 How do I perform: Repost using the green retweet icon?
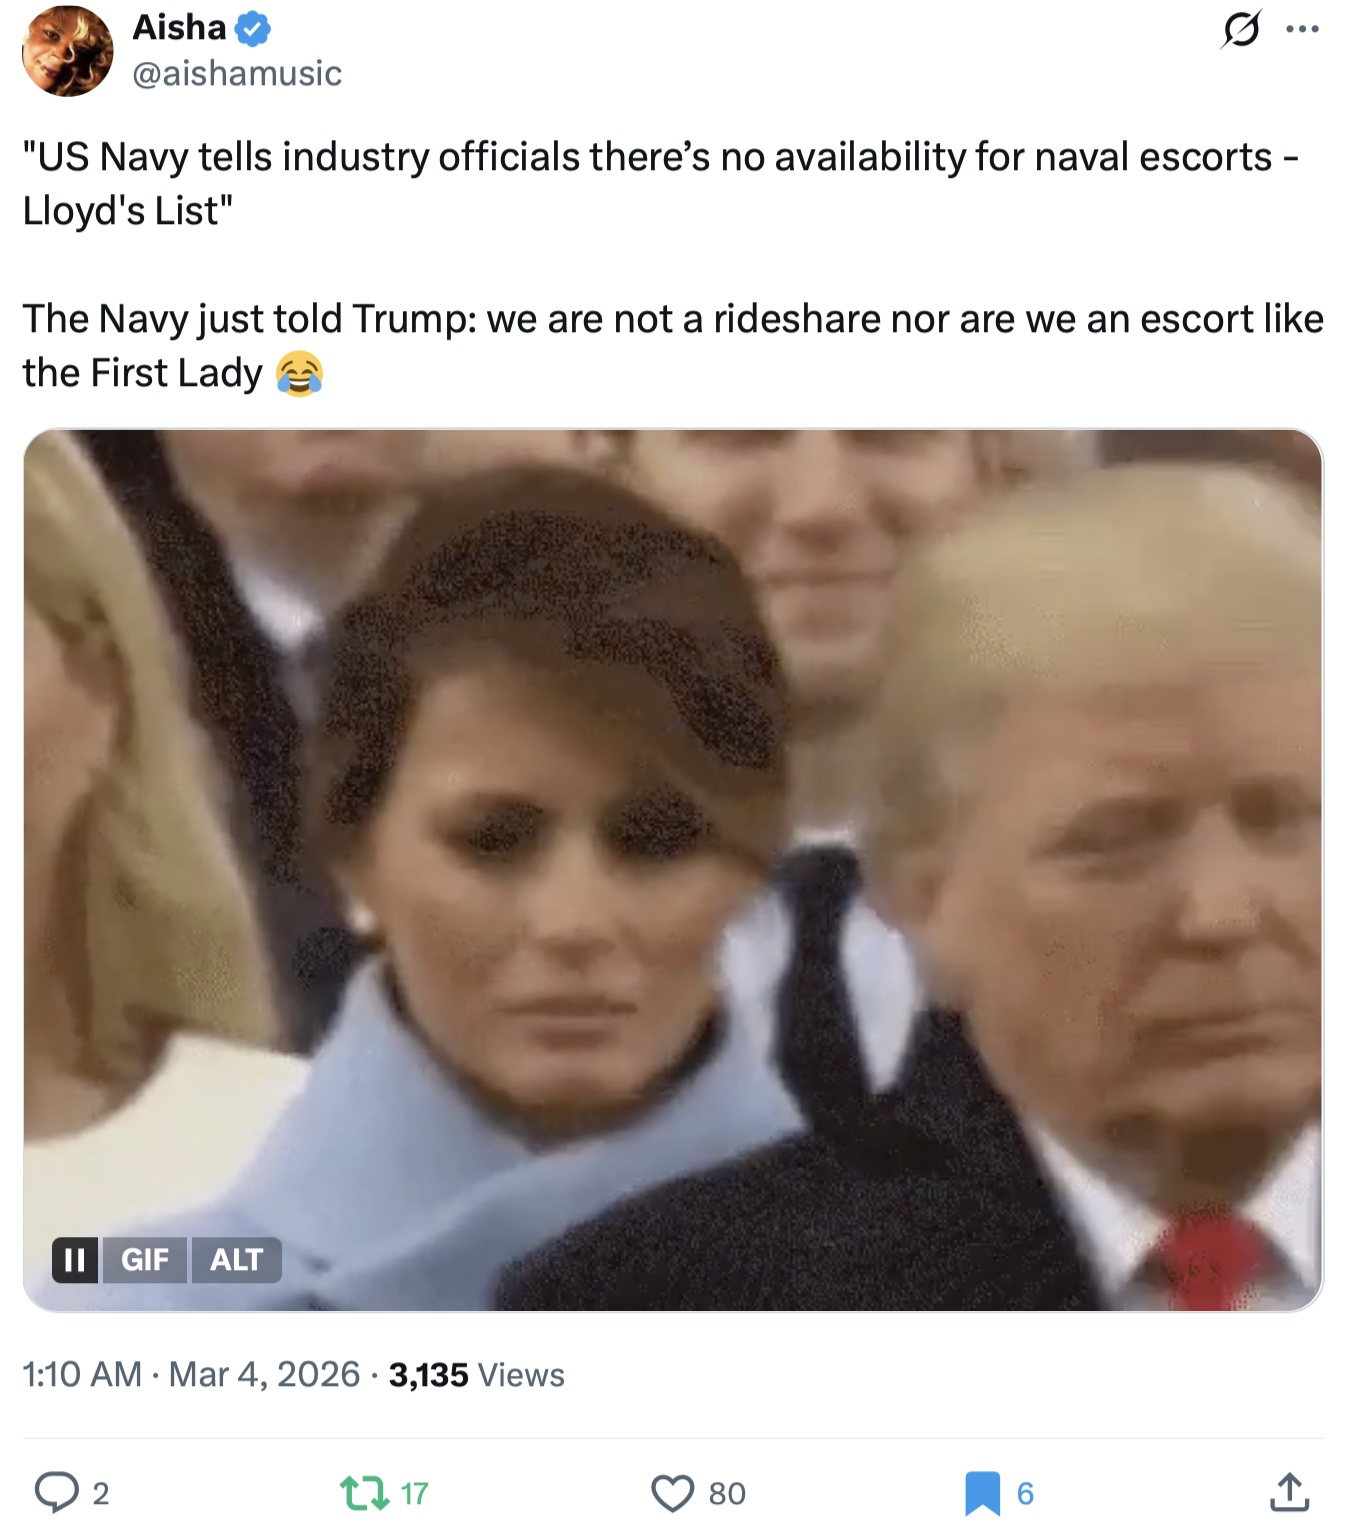[362, 1493]
